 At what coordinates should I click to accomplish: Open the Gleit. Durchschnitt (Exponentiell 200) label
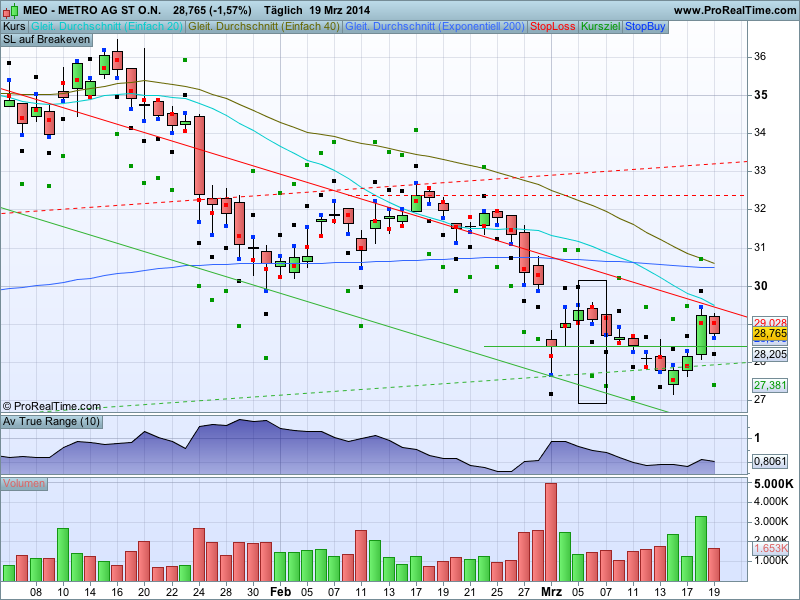point(435,27)
